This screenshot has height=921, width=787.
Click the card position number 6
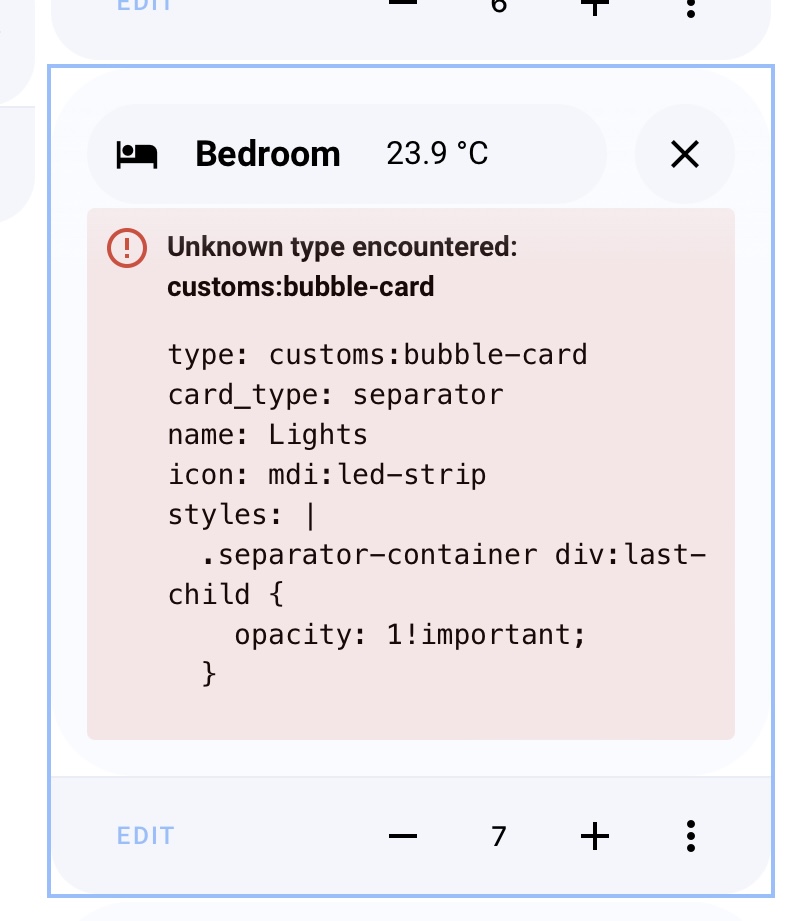coord(498,6)
